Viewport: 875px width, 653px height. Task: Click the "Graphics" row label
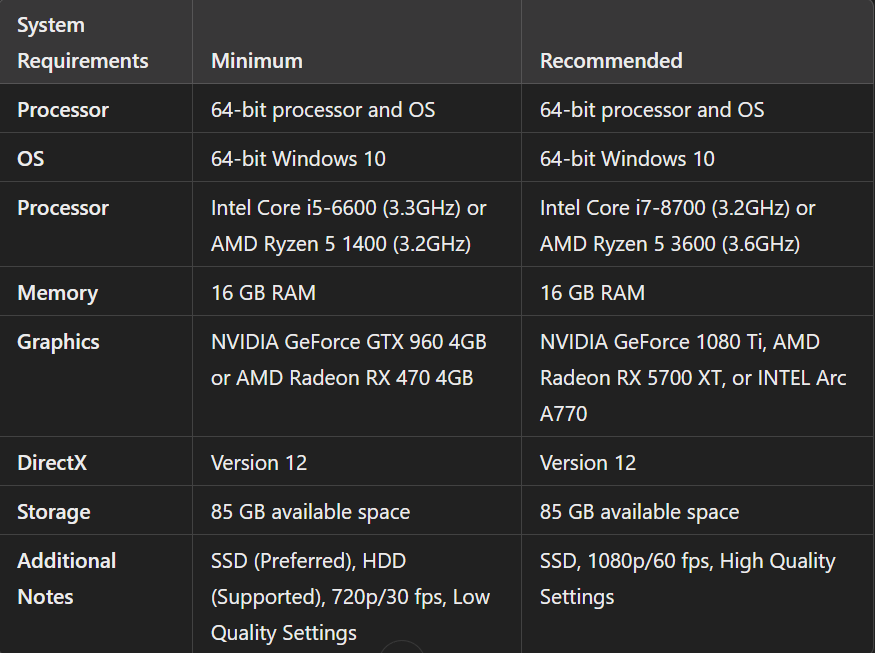58,342
